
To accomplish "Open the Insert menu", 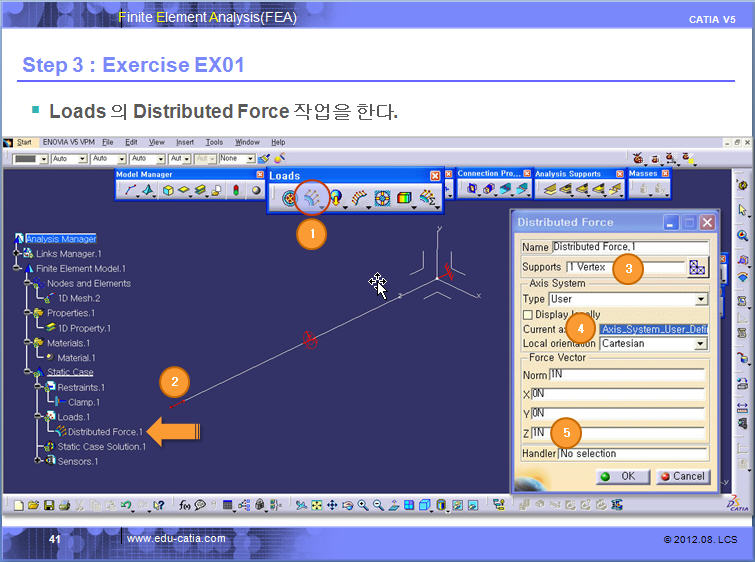I will [186, 142].
